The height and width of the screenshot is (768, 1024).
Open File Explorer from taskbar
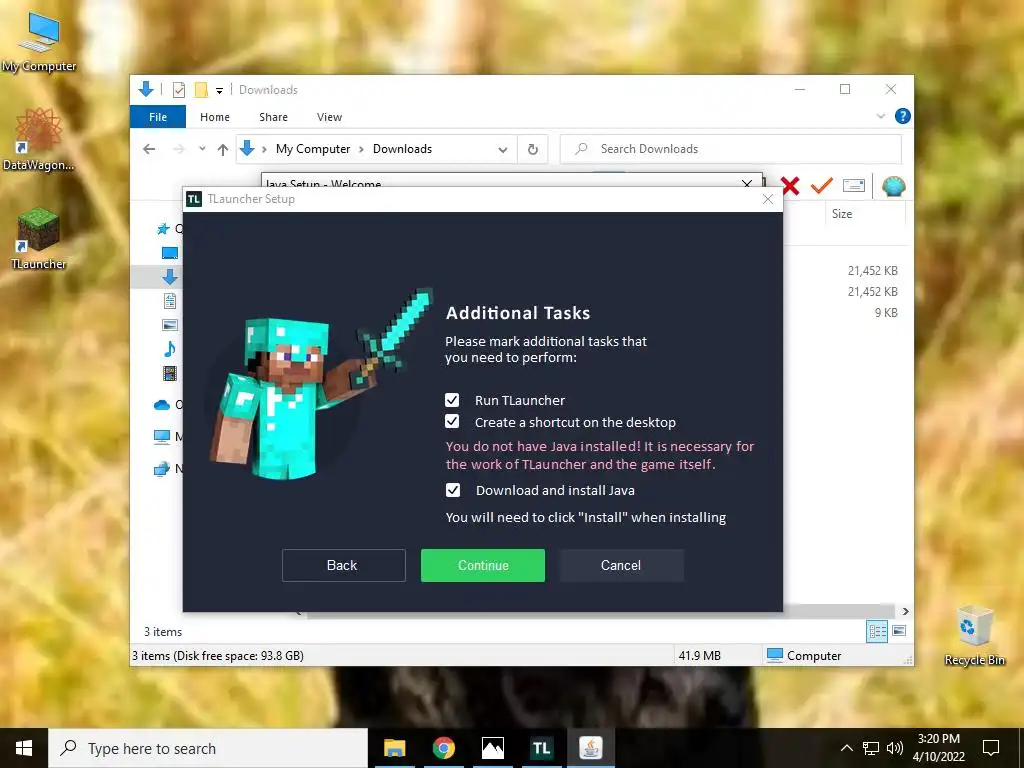point(394,748)
